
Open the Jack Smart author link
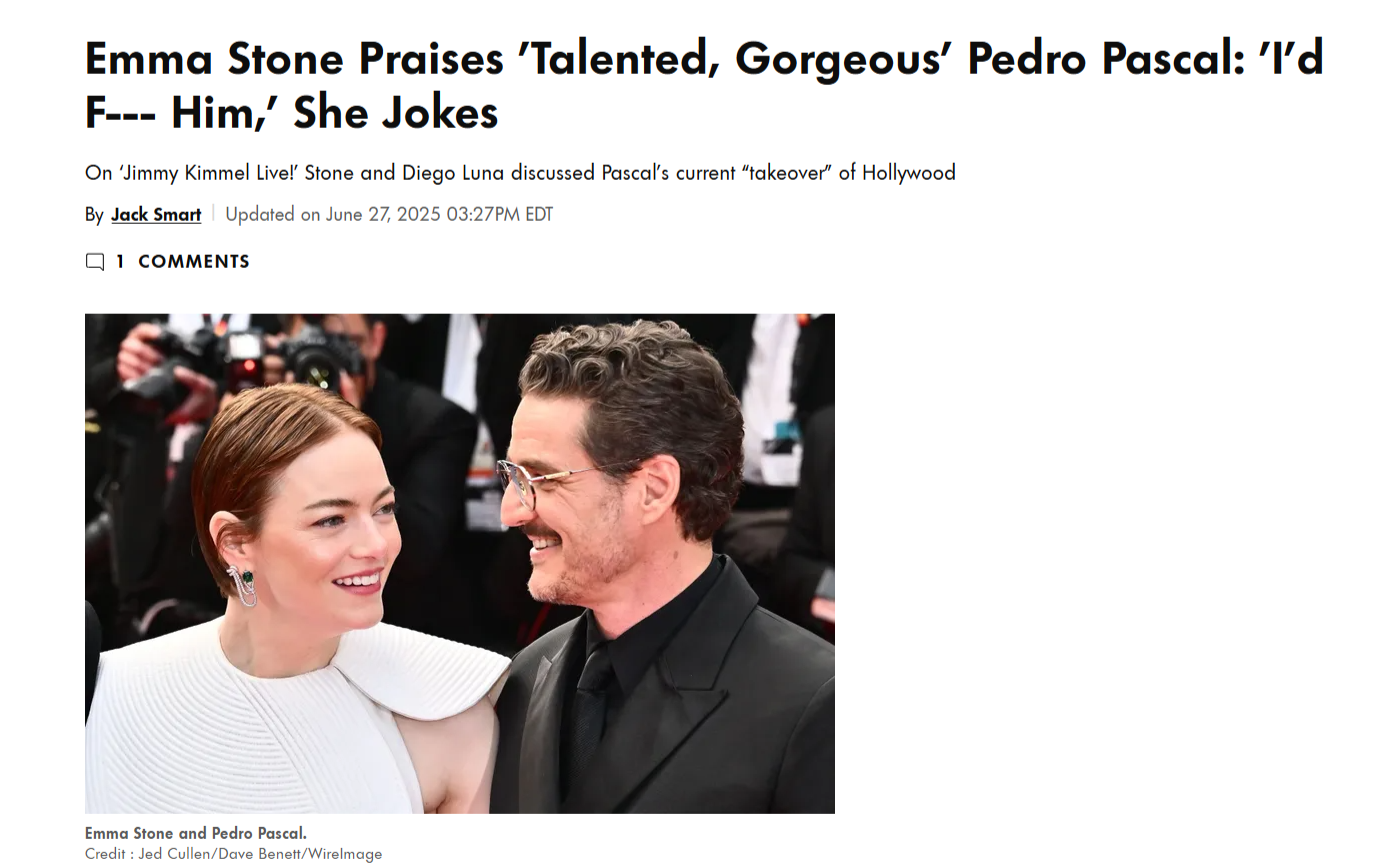pyautogui.click(x=156, y=214)
